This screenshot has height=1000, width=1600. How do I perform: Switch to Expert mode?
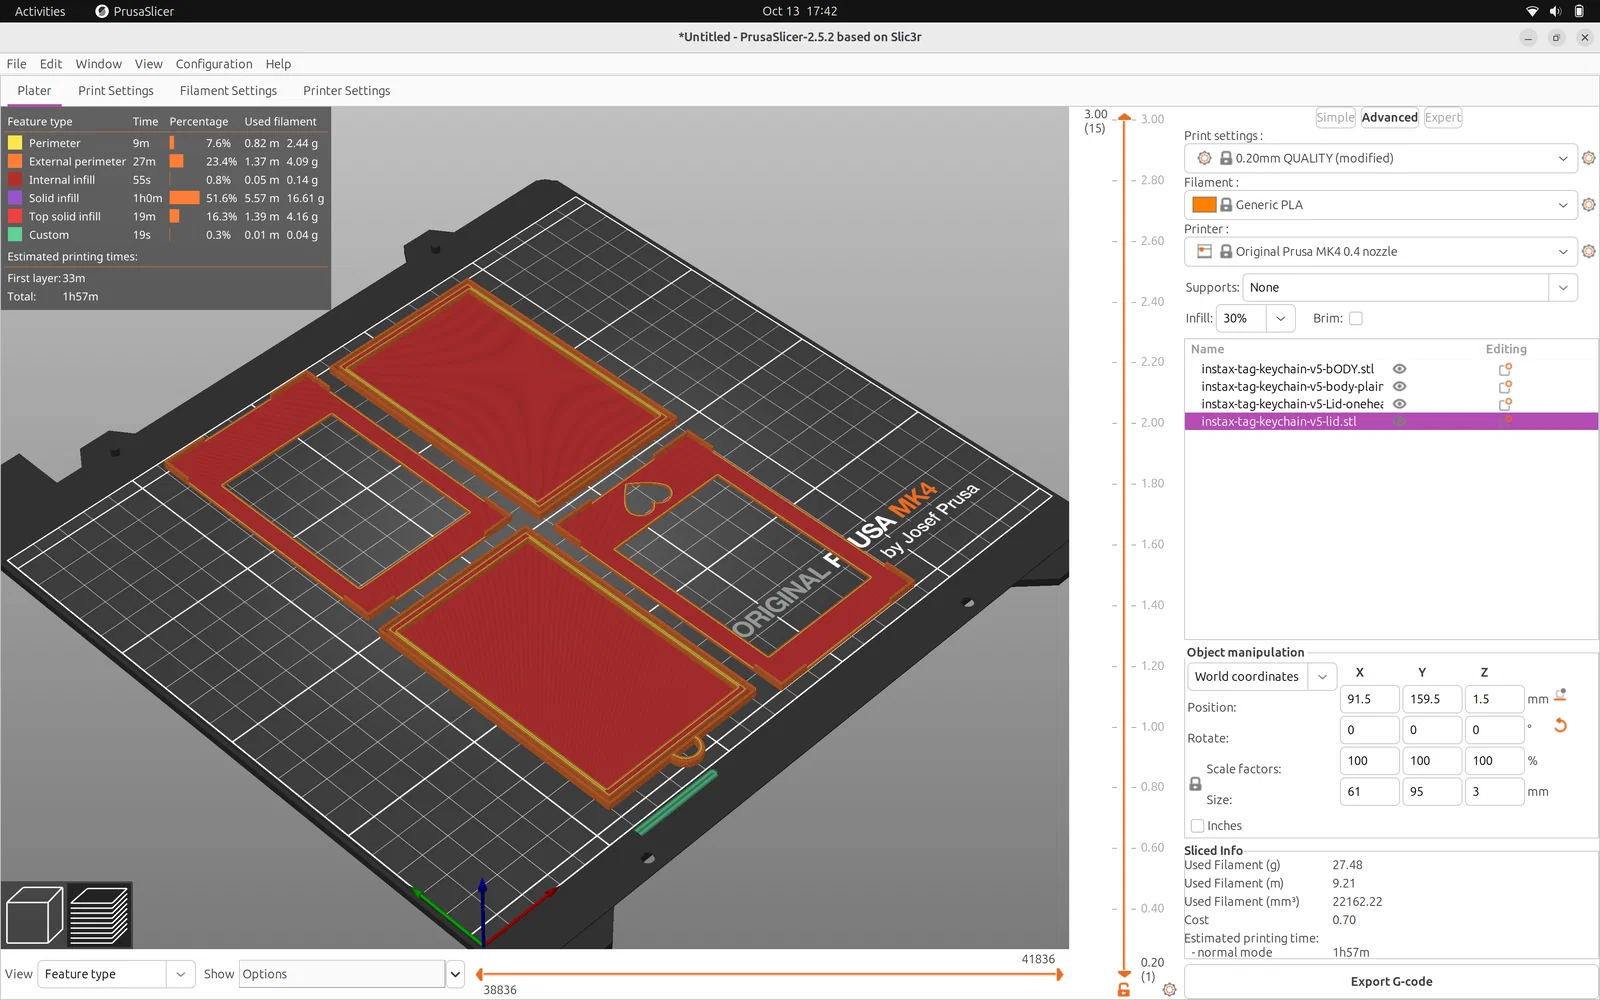[x=1442, y=118]
